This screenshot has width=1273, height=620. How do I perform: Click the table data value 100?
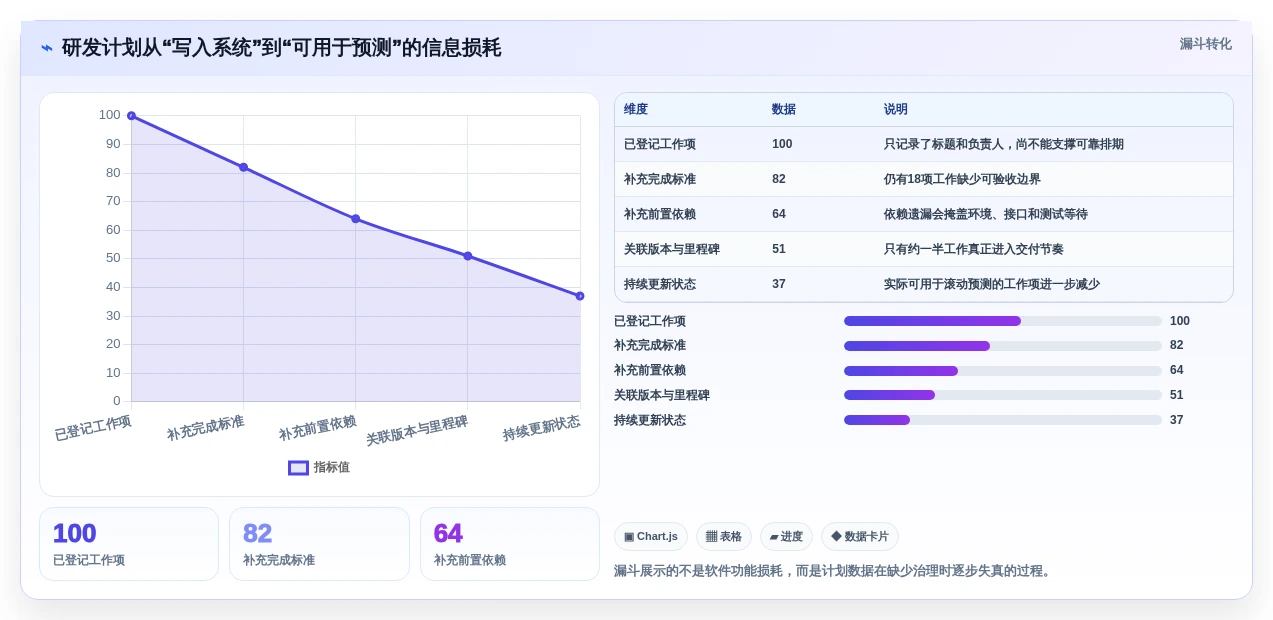click(782, 144)
